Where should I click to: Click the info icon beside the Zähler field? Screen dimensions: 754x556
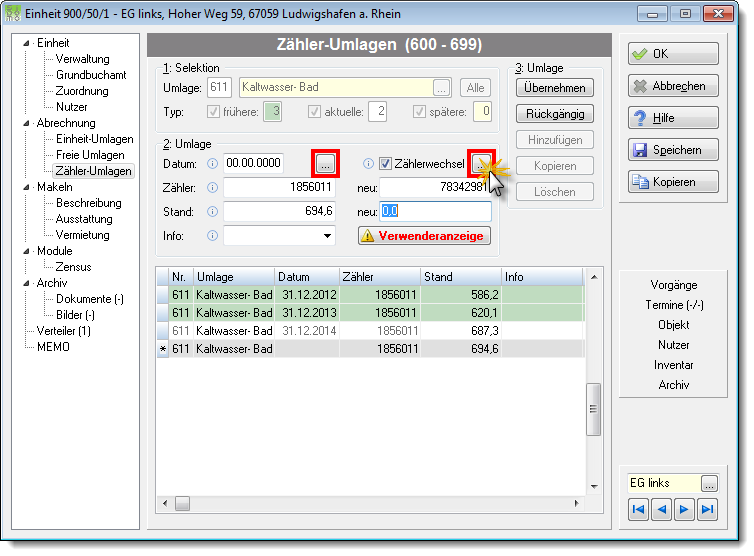212,188
